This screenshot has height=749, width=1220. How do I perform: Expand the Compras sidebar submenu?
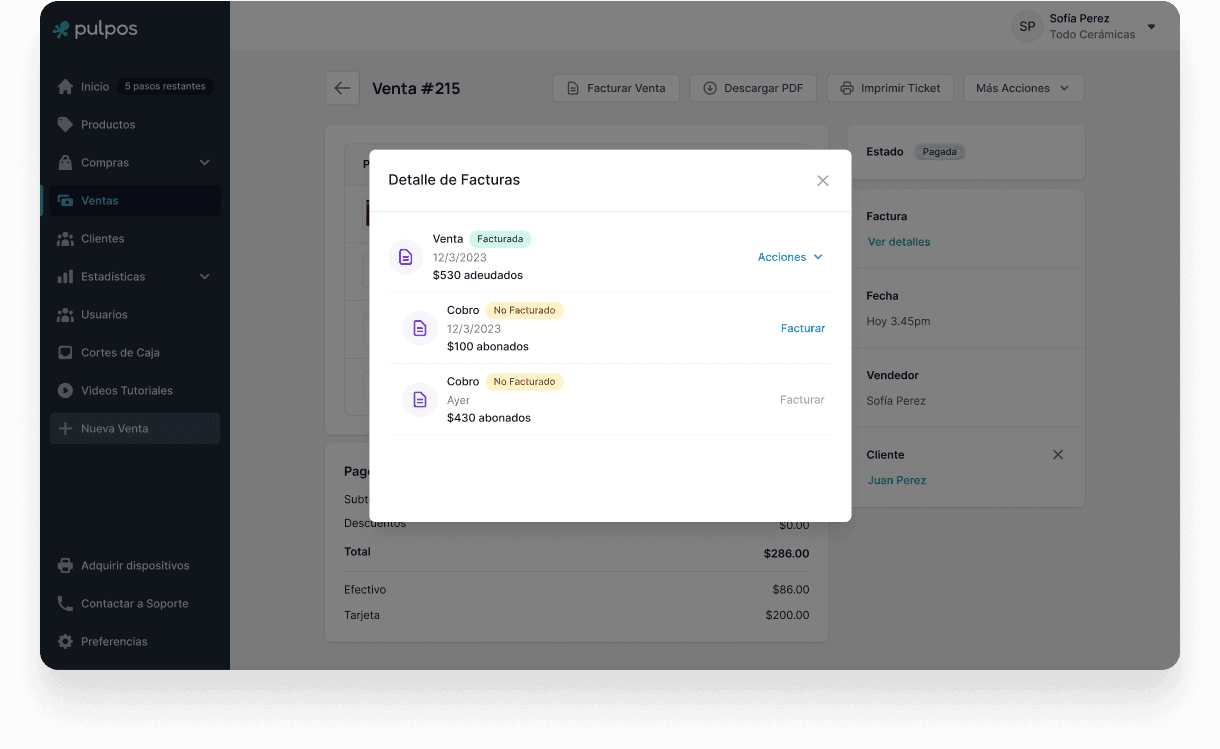pos(204,163)
